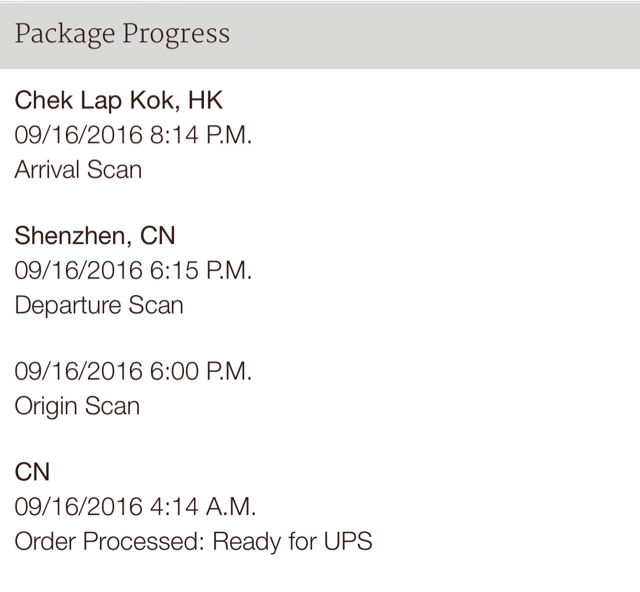Viewport: 640px width, 592px height.
Task: Select the 09/16/2016 6:00 P.M. timestamp
Action: click(x=133, y=371)
